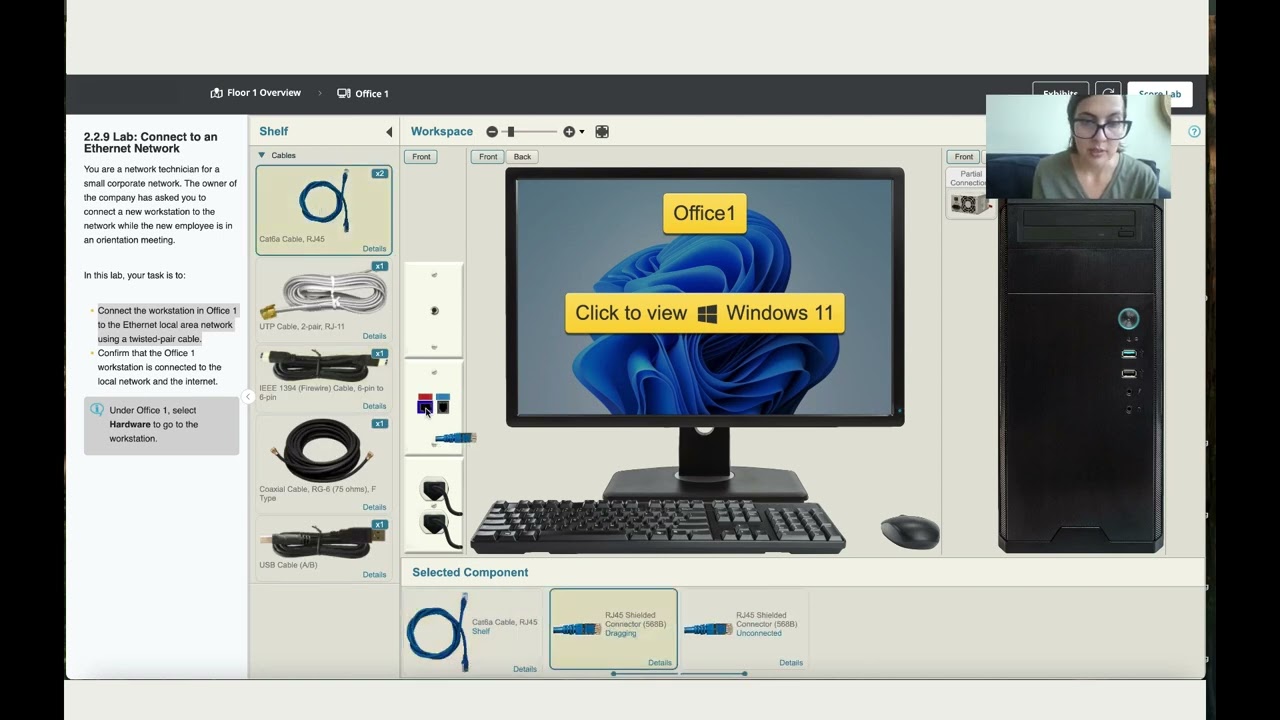Switch monitor to Front view
Image resolution: width=1280 pixels, height=720 pixels.
pos(488,157)
